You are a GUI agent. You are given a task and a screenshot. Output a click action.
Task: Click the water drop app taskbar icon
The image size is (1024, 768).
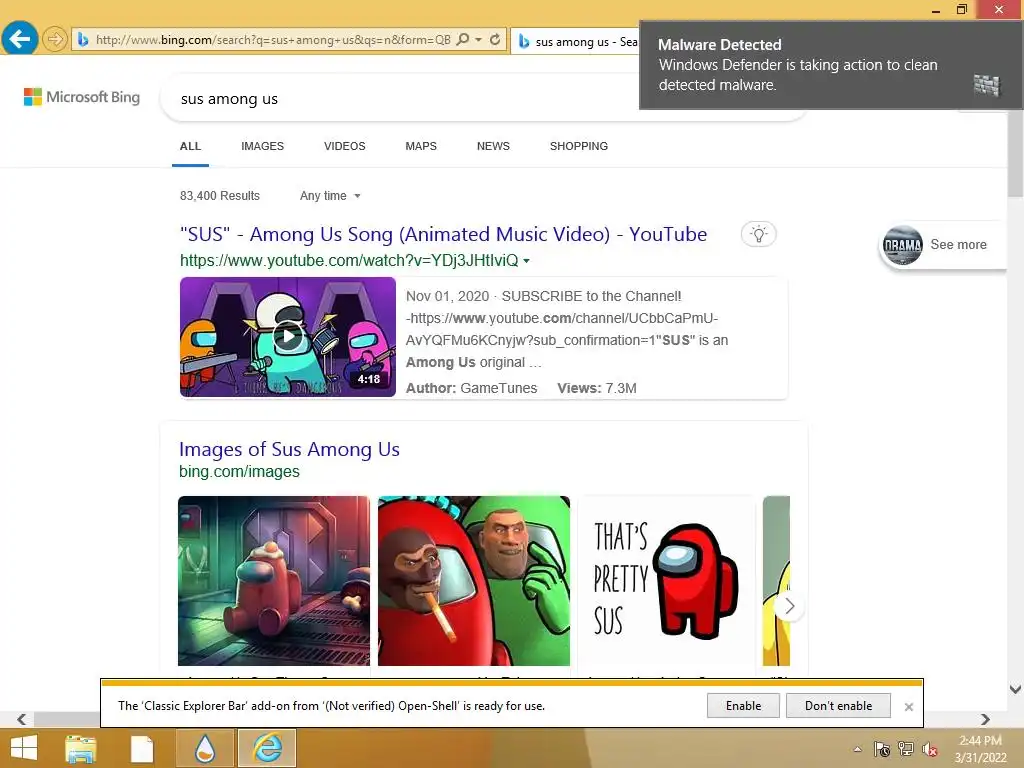coord(205,748)
